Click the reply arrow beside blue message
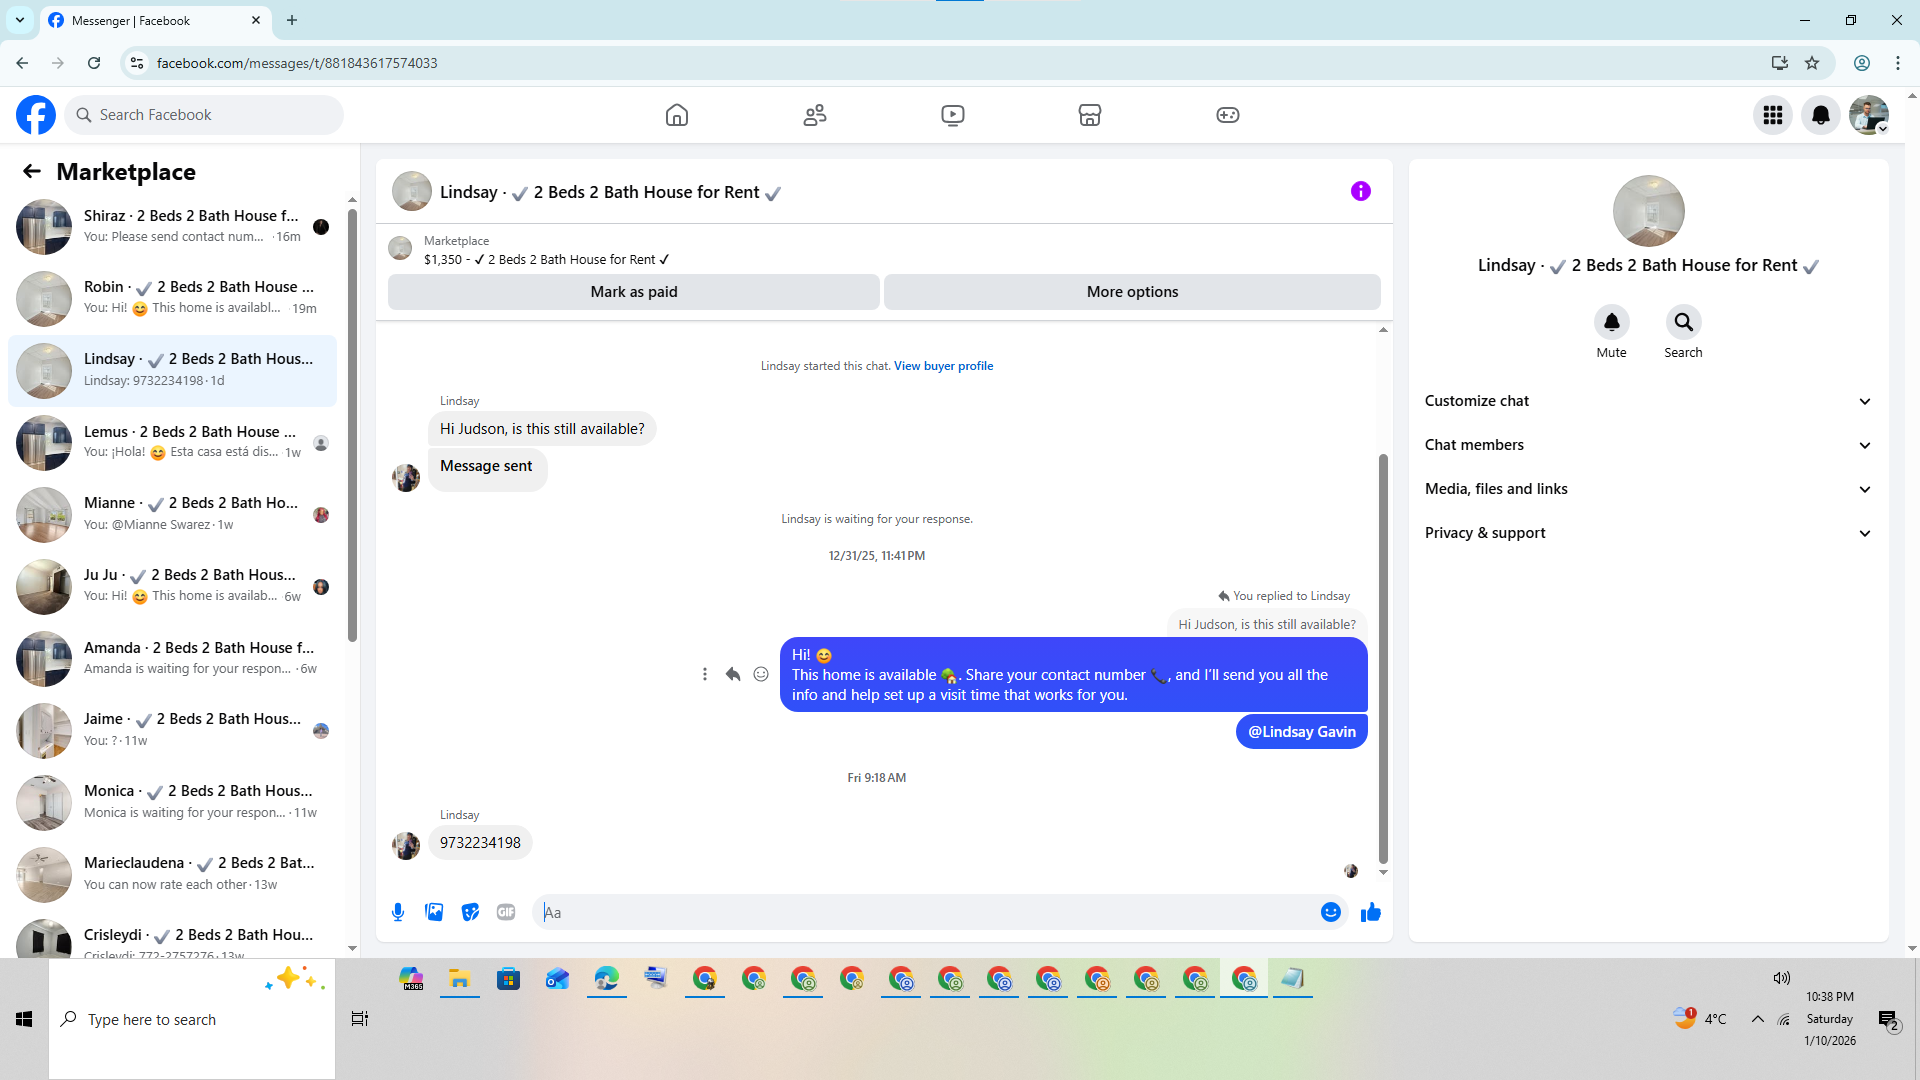 [733, 674]
